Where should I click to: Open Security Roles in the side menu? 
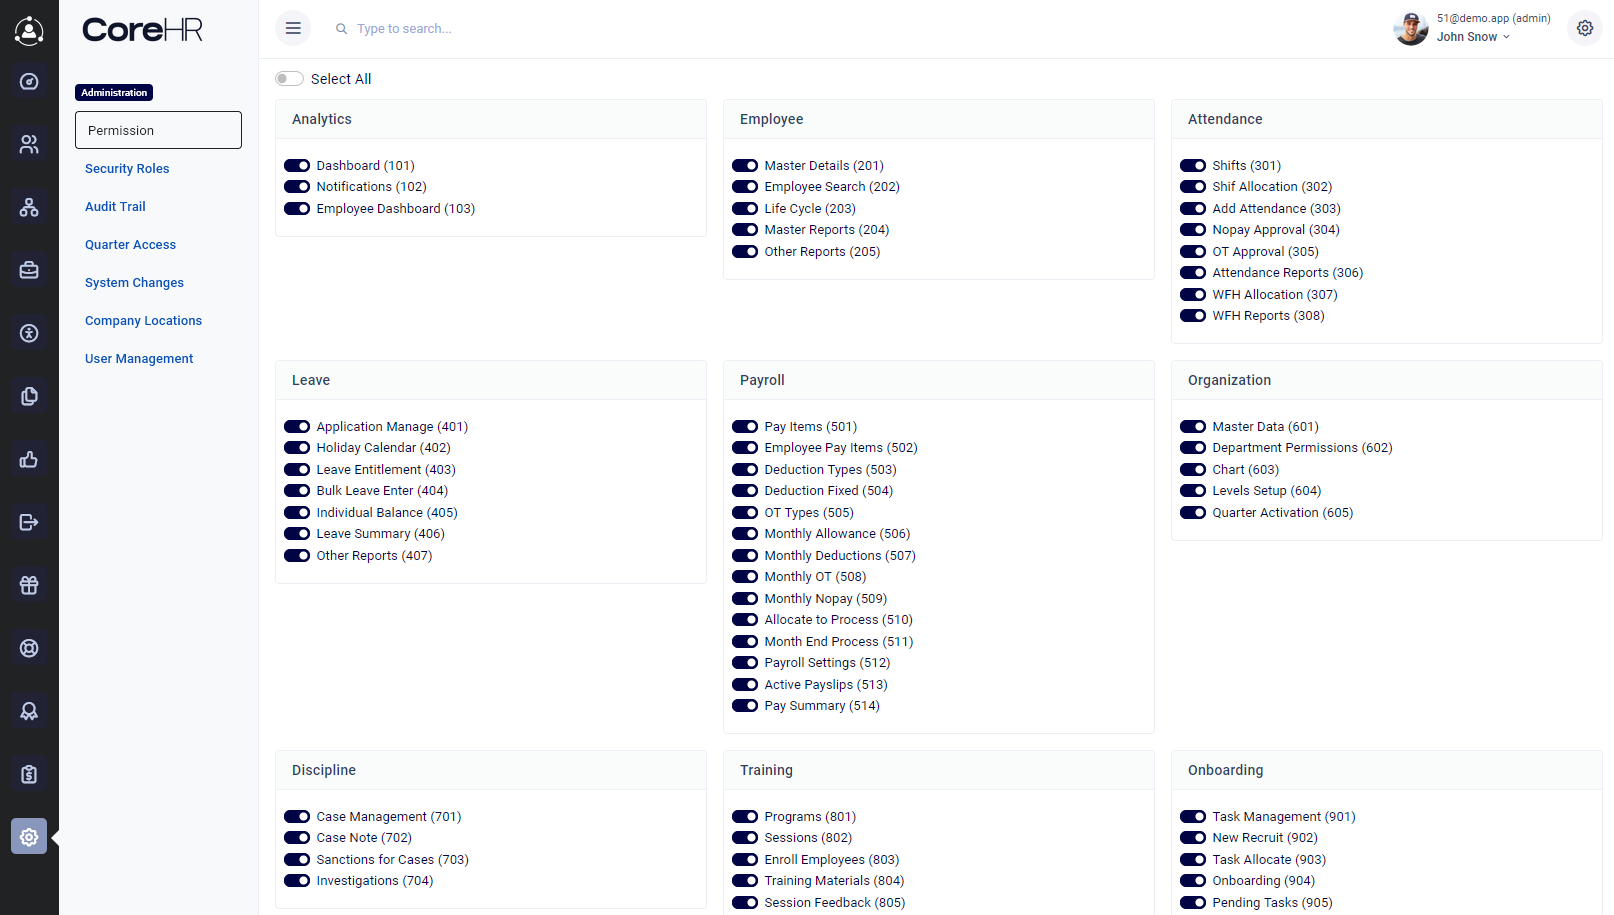click(127, 169)
